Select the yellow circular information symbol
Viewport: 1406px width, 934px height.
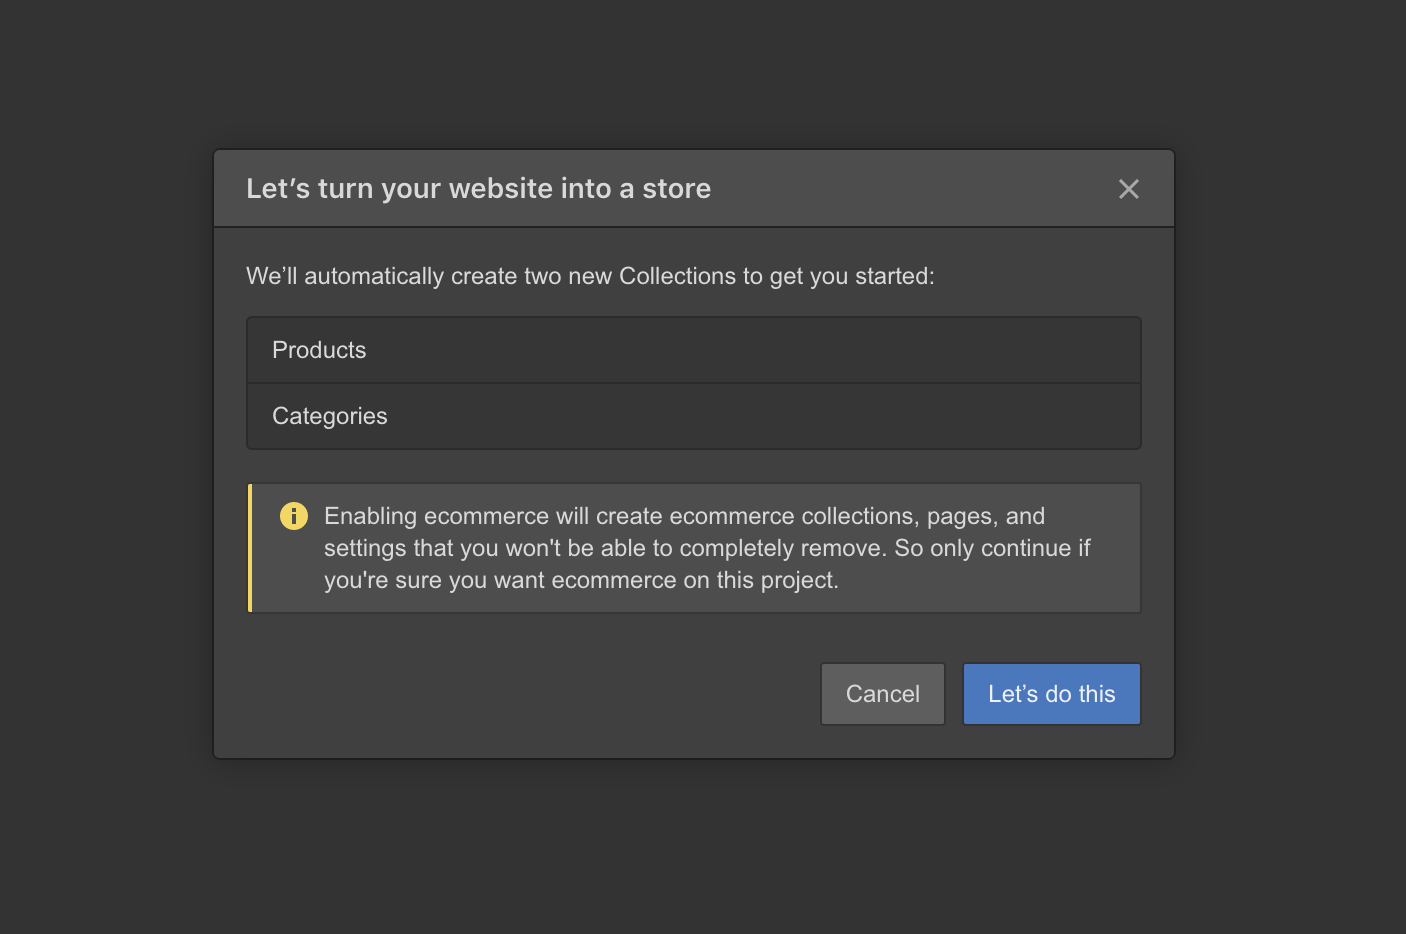point(293,516)
